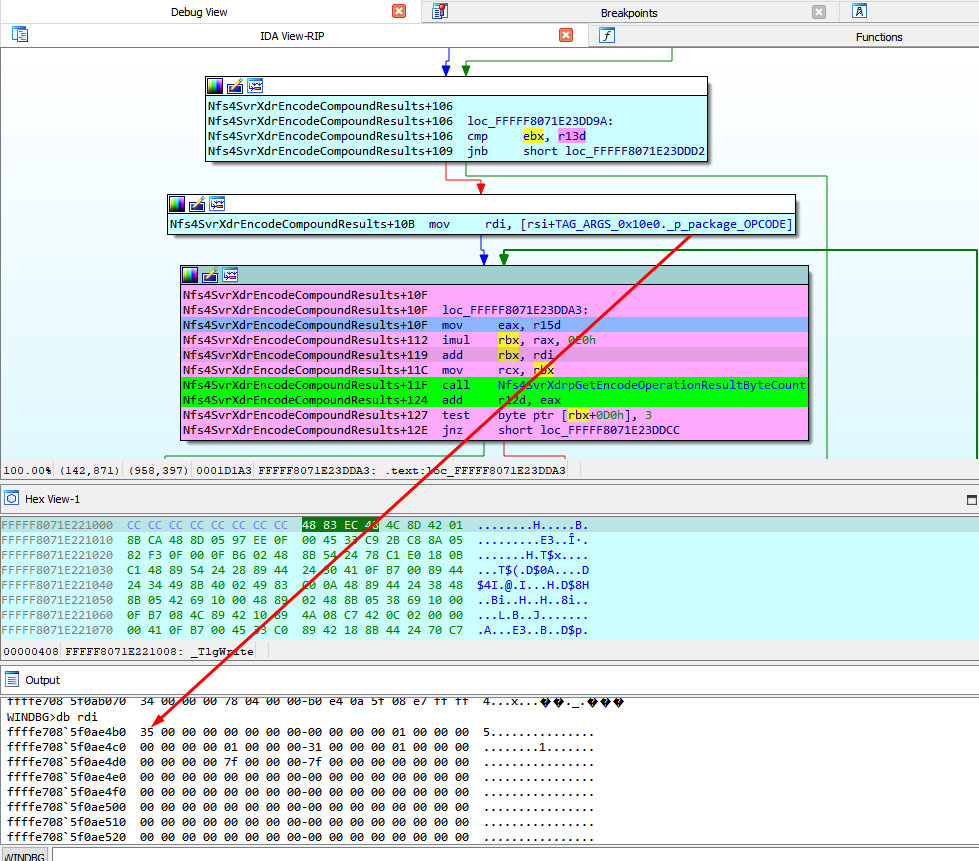Close the IDA View-RIP tab
Screen dimensions: 979x861
click(566, 35)
